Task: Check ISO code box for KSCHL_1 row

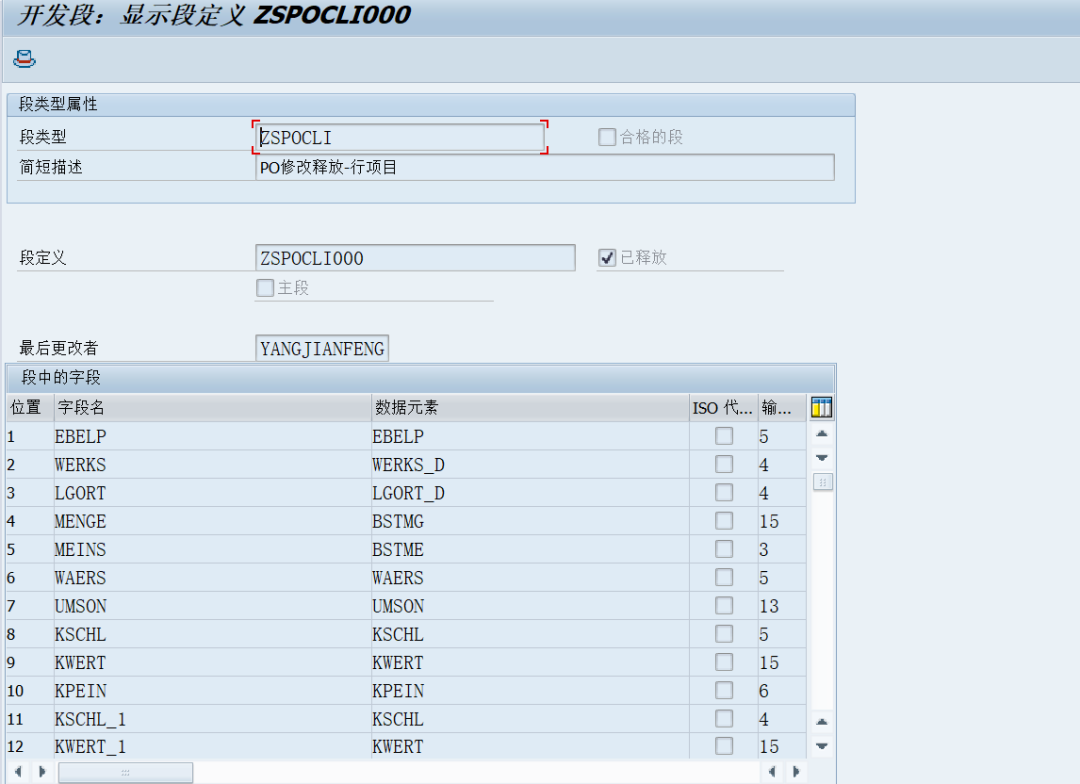Action: click(x=724, y=719)
